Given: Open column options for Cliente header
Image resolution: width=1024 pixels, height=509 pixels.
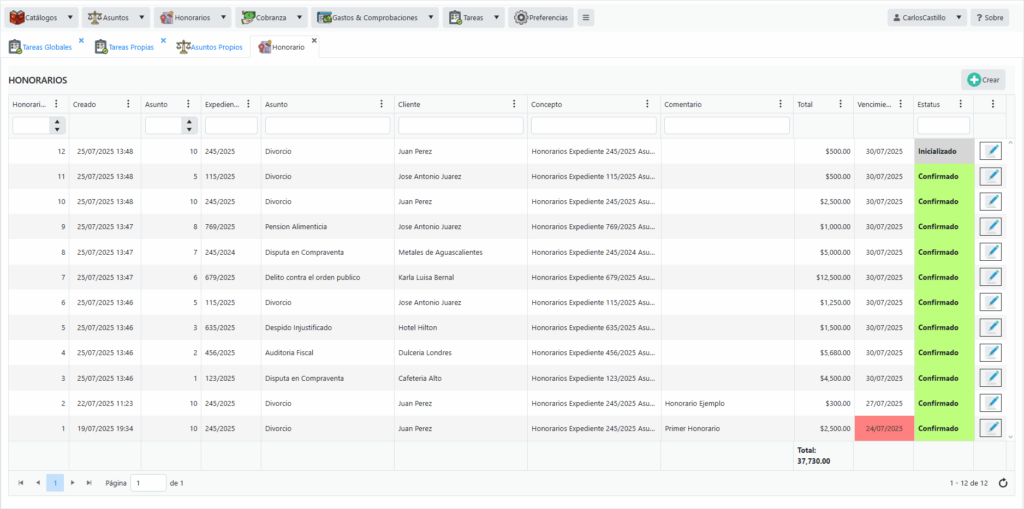Looking at the screenshot, I should (x=515, y=104).
